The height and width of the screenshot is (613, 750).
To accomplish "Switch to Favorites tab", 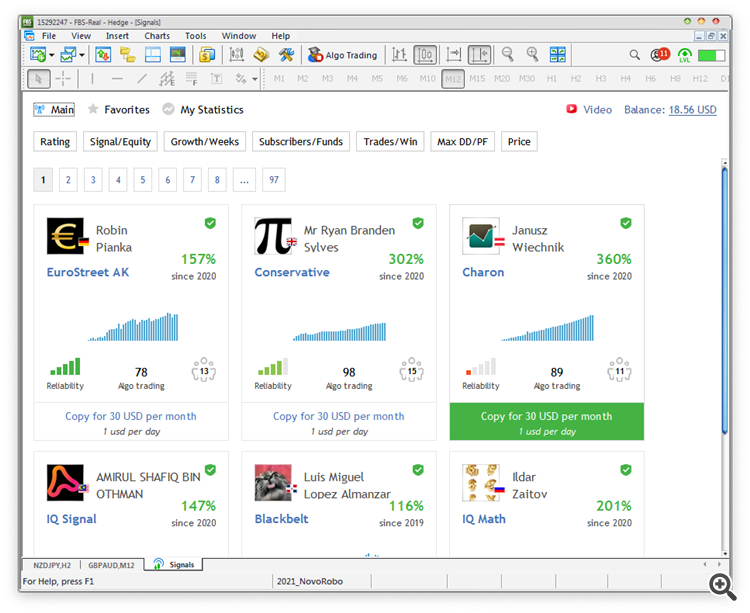I will click(119, 109).
